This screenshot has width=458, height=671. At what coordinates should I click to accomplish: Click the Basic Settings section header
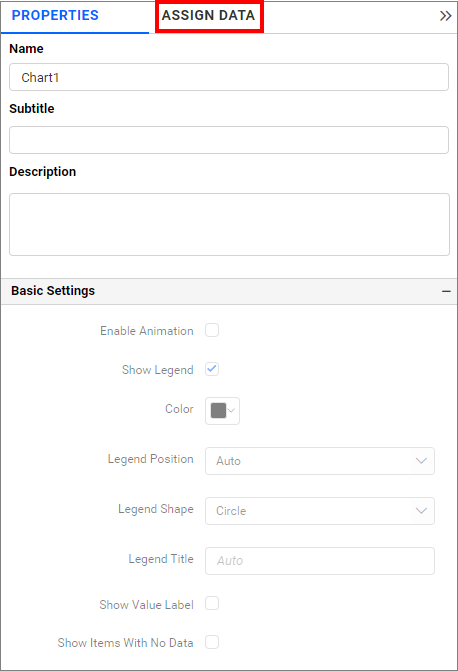tap(229, 291)
